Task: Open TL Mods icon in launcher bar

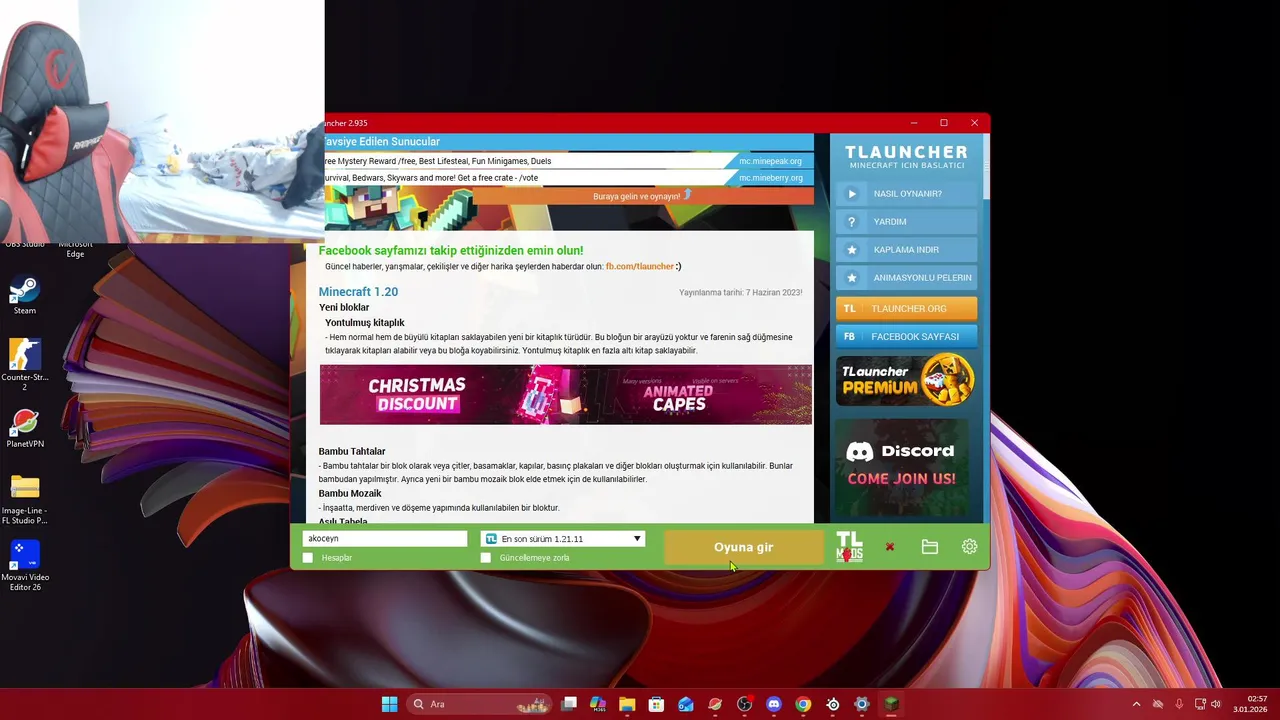Action: (849, 547)
